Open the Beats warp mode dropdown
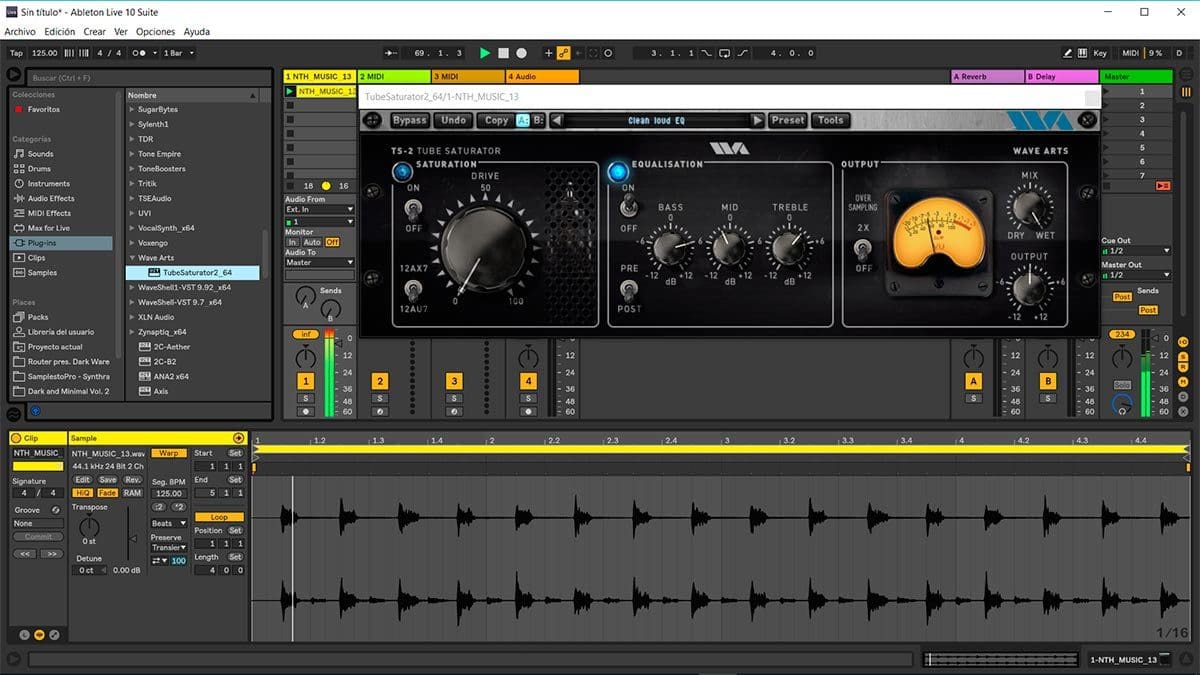 click(169, 523)
